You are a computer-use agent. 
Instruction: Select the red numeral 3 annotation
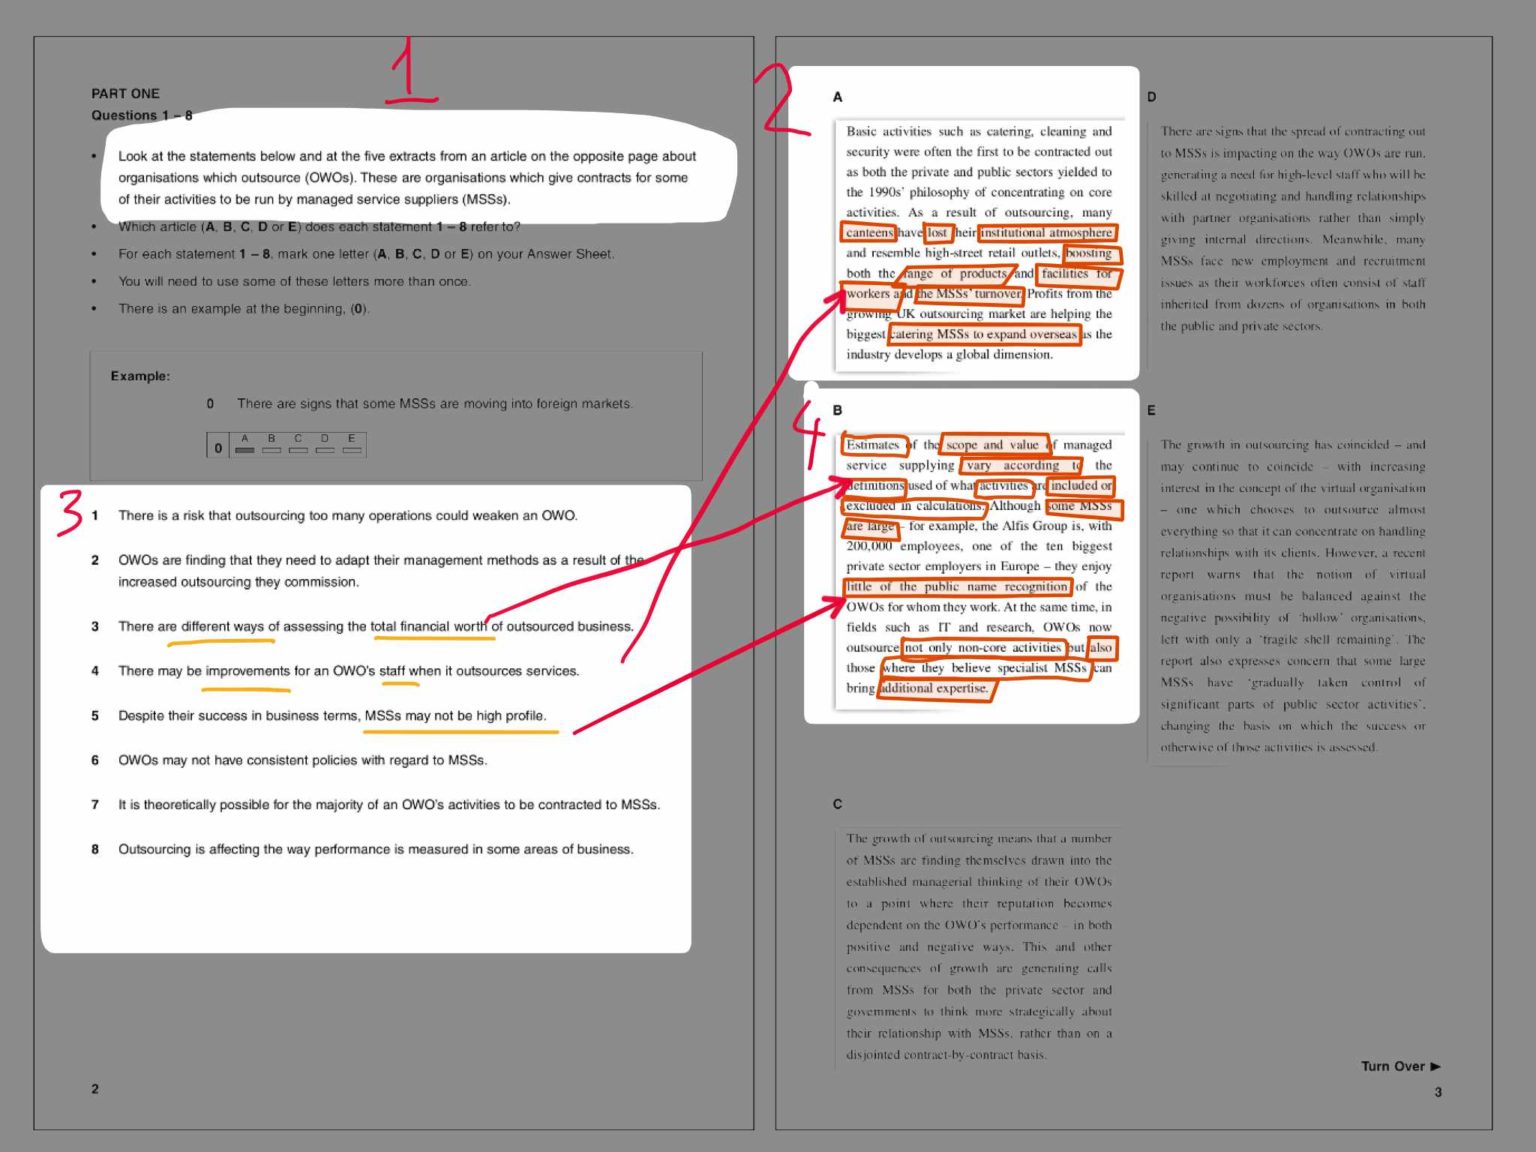click(x=67, y=512)
